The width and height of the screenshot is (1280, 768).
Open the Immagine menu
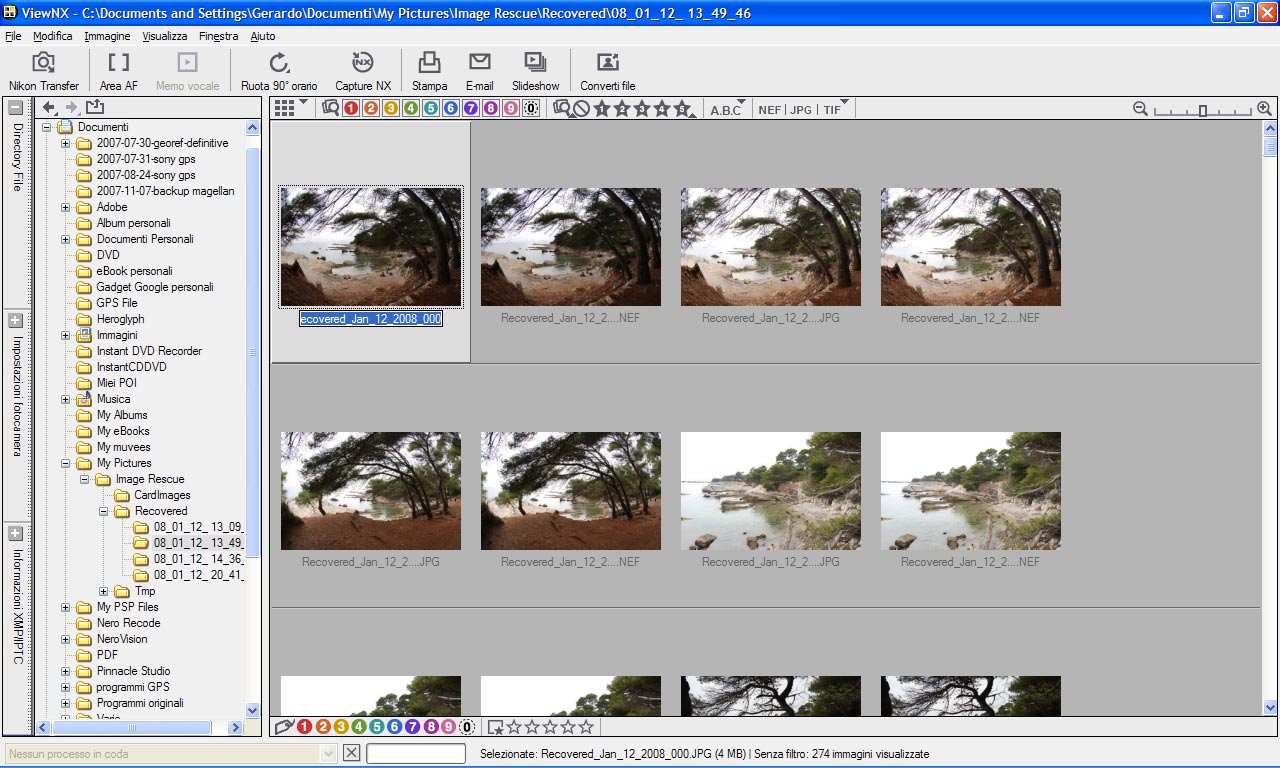(x=107, y=36)
